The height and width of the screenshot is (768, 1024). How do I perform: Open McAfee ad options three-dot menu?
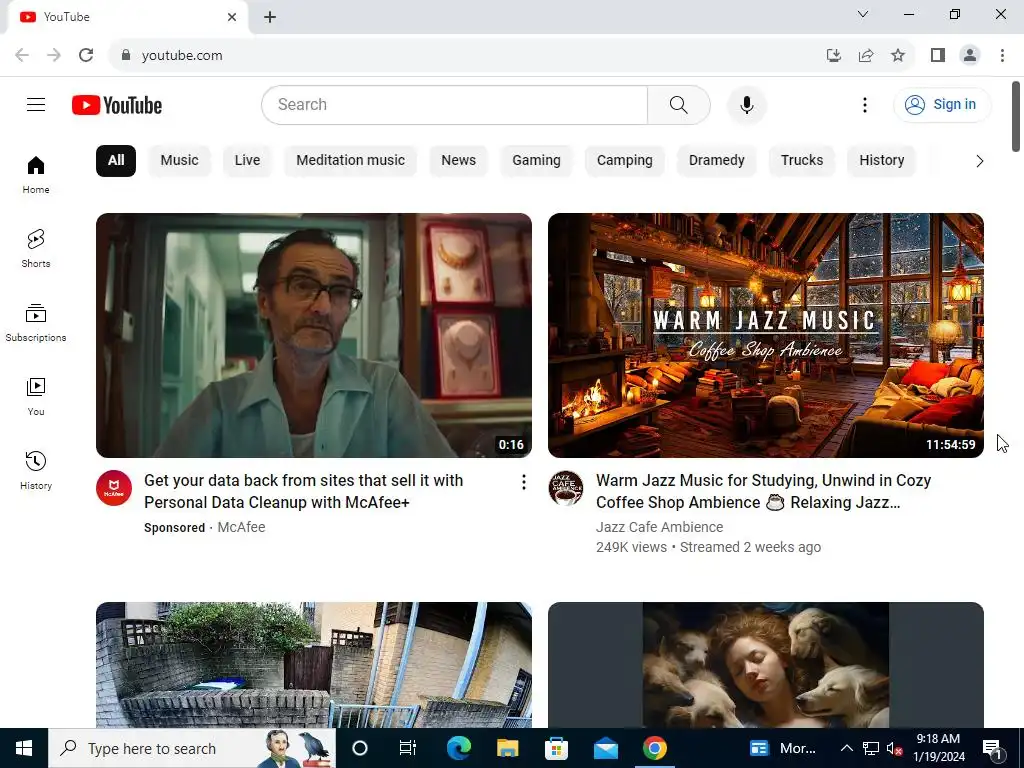click(523, 482)
